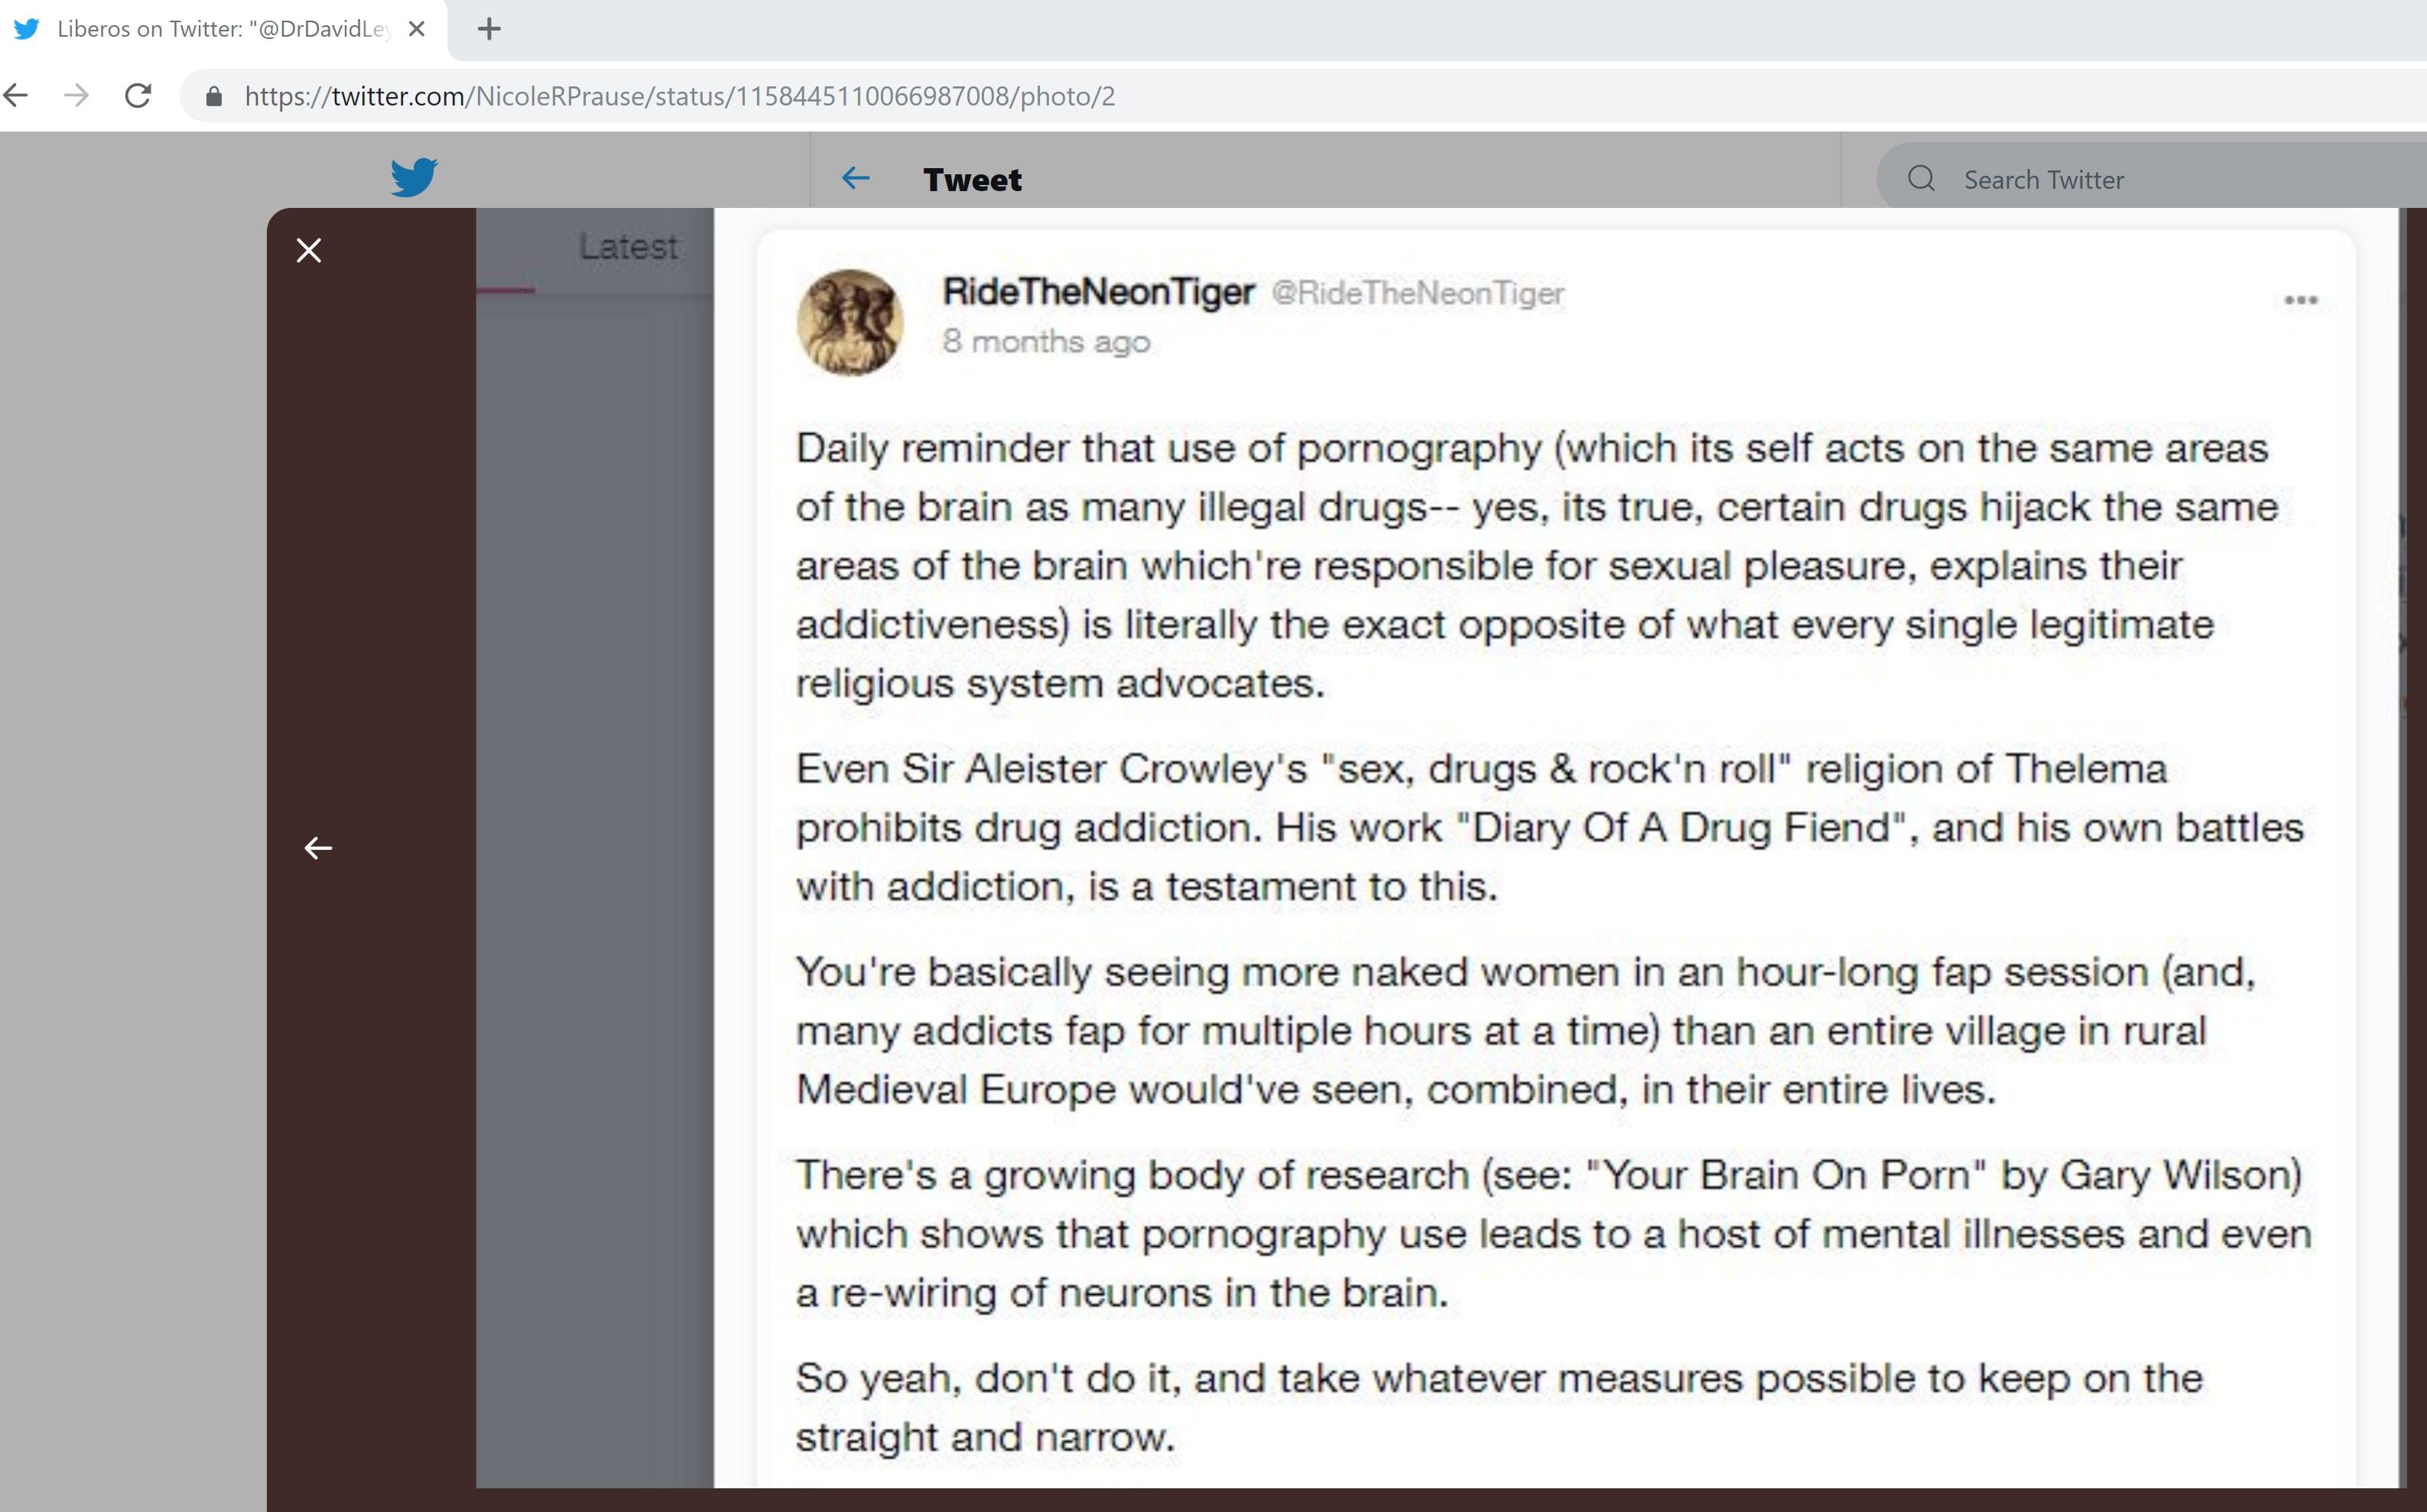Click the magnifier icon in search box
2427x1512 pixels.
click(x=1920, y=179)
